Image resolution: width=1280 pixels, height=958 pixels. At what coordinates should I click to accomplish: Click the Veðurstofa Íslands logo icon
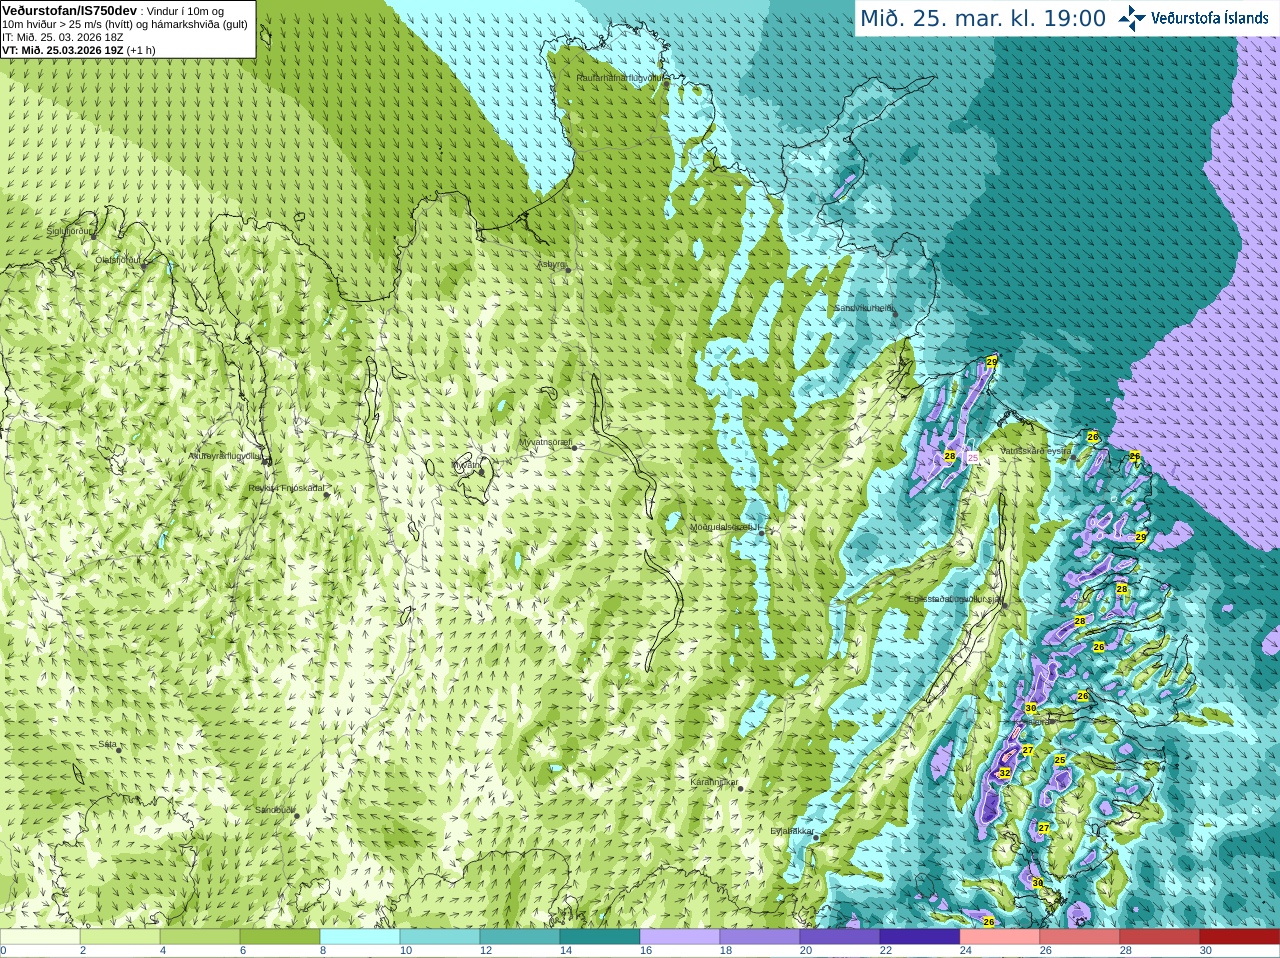click(x=1131, y=18)
